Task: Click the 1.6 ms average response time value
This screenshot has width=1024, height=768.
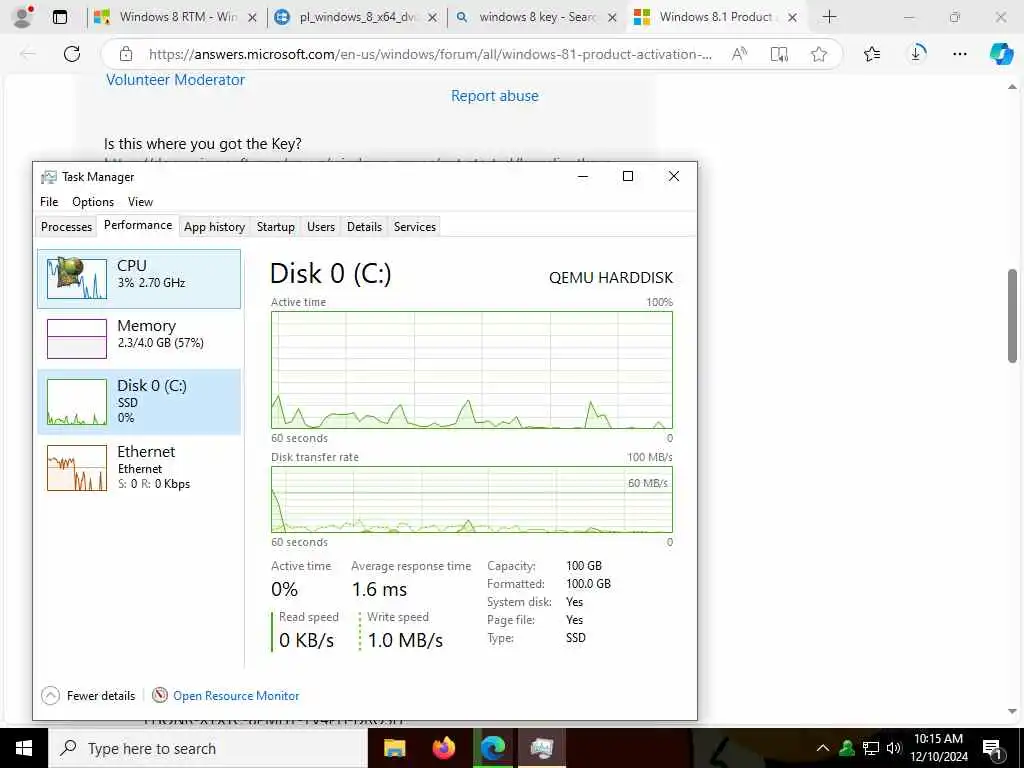Action: [x=379, y=589]
